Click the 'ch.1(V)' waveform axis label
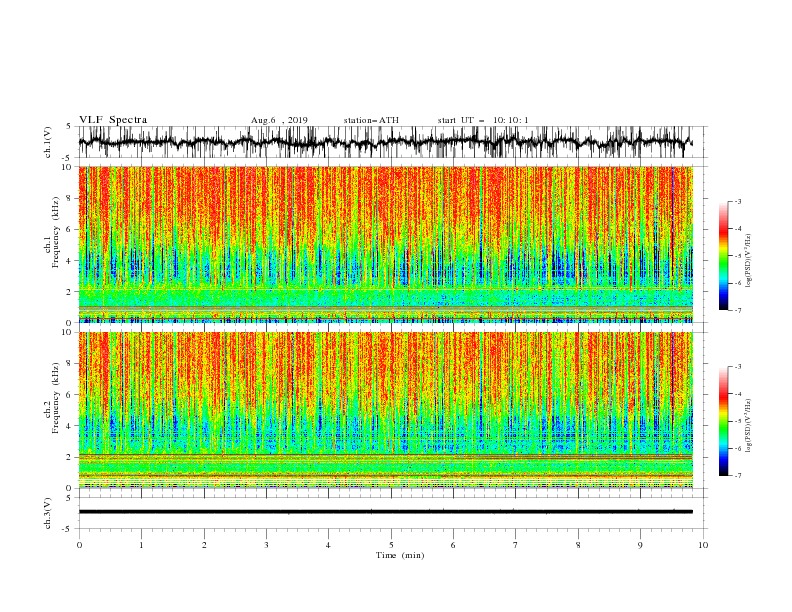 point(48,142)
